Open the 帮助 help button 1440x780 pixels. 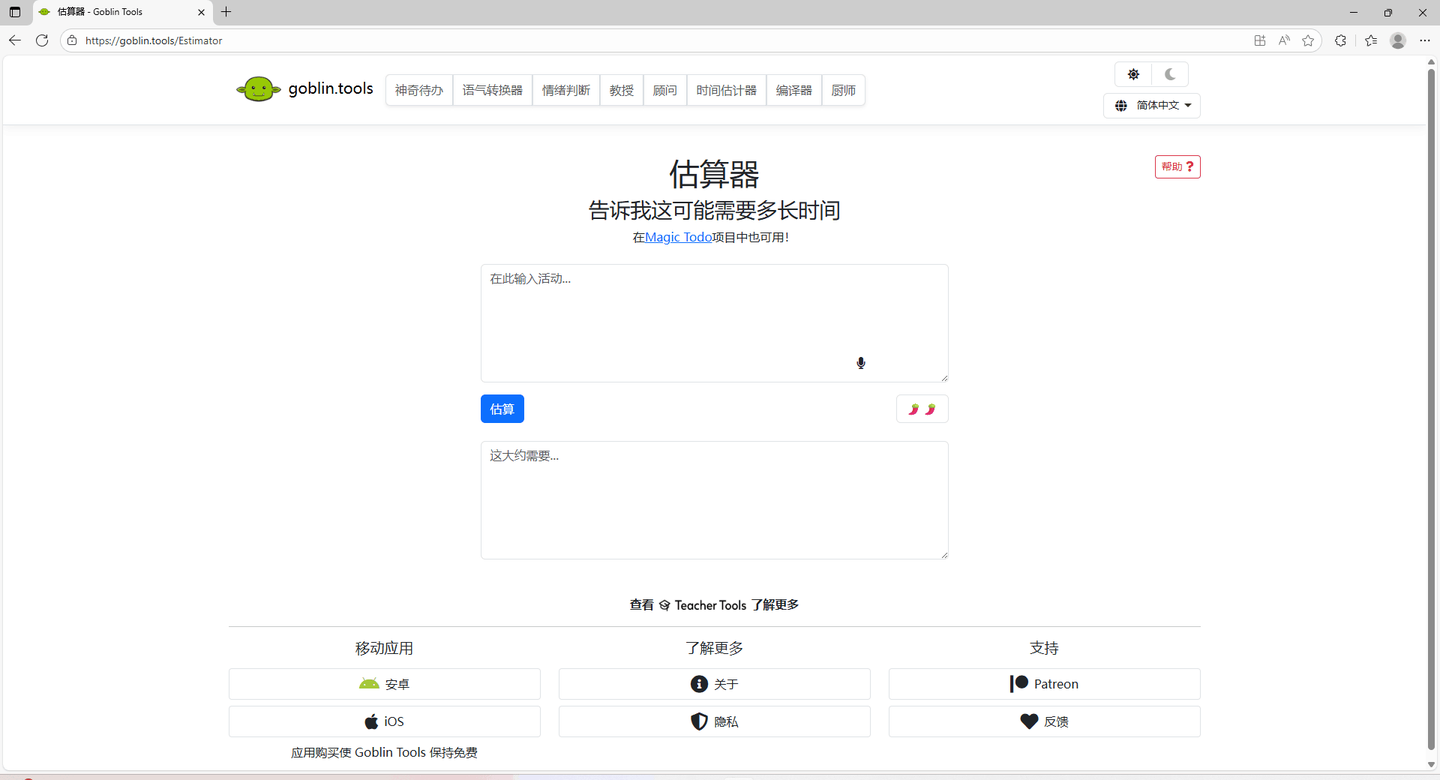tap(1177, 167)
